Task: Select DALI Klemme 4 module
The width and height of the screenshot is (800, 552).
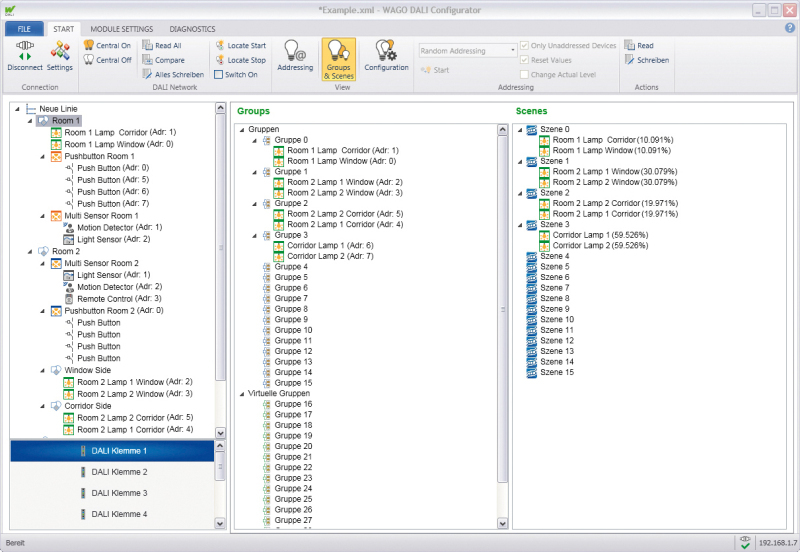Action: point(112,514)
